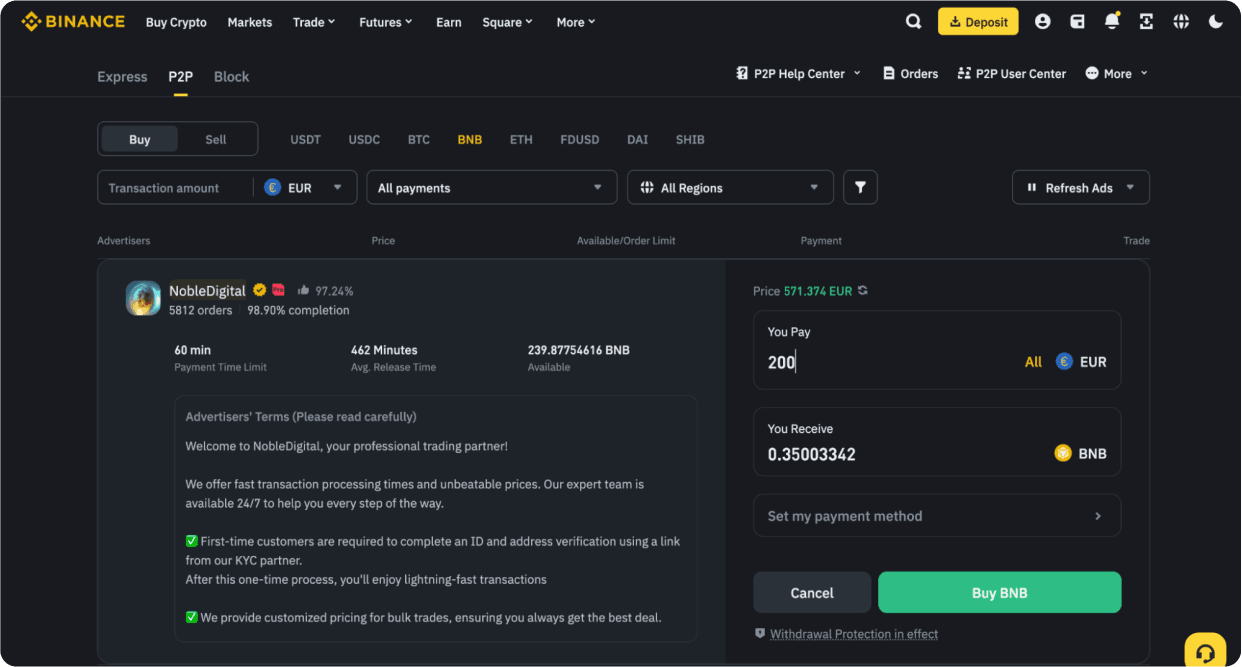The width and height of the screenshot is (1242, 667).
Task: Click the red badge beside NobleDigital
Action: 278,290
